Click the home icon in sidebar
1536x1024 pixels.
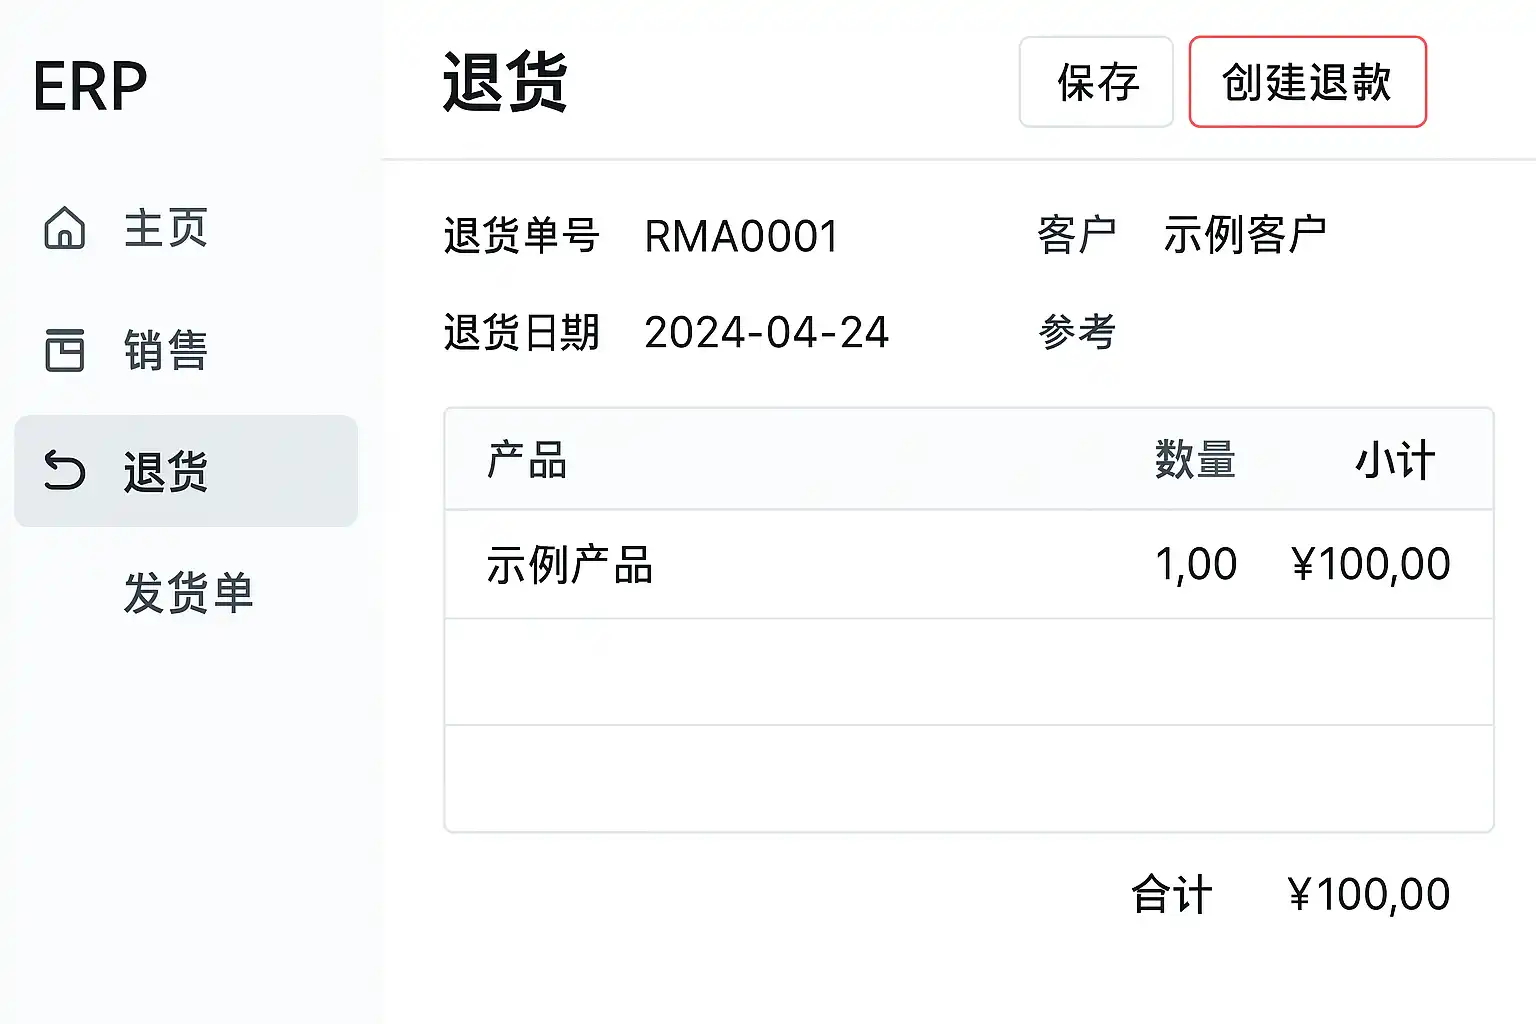pos(65,228)
